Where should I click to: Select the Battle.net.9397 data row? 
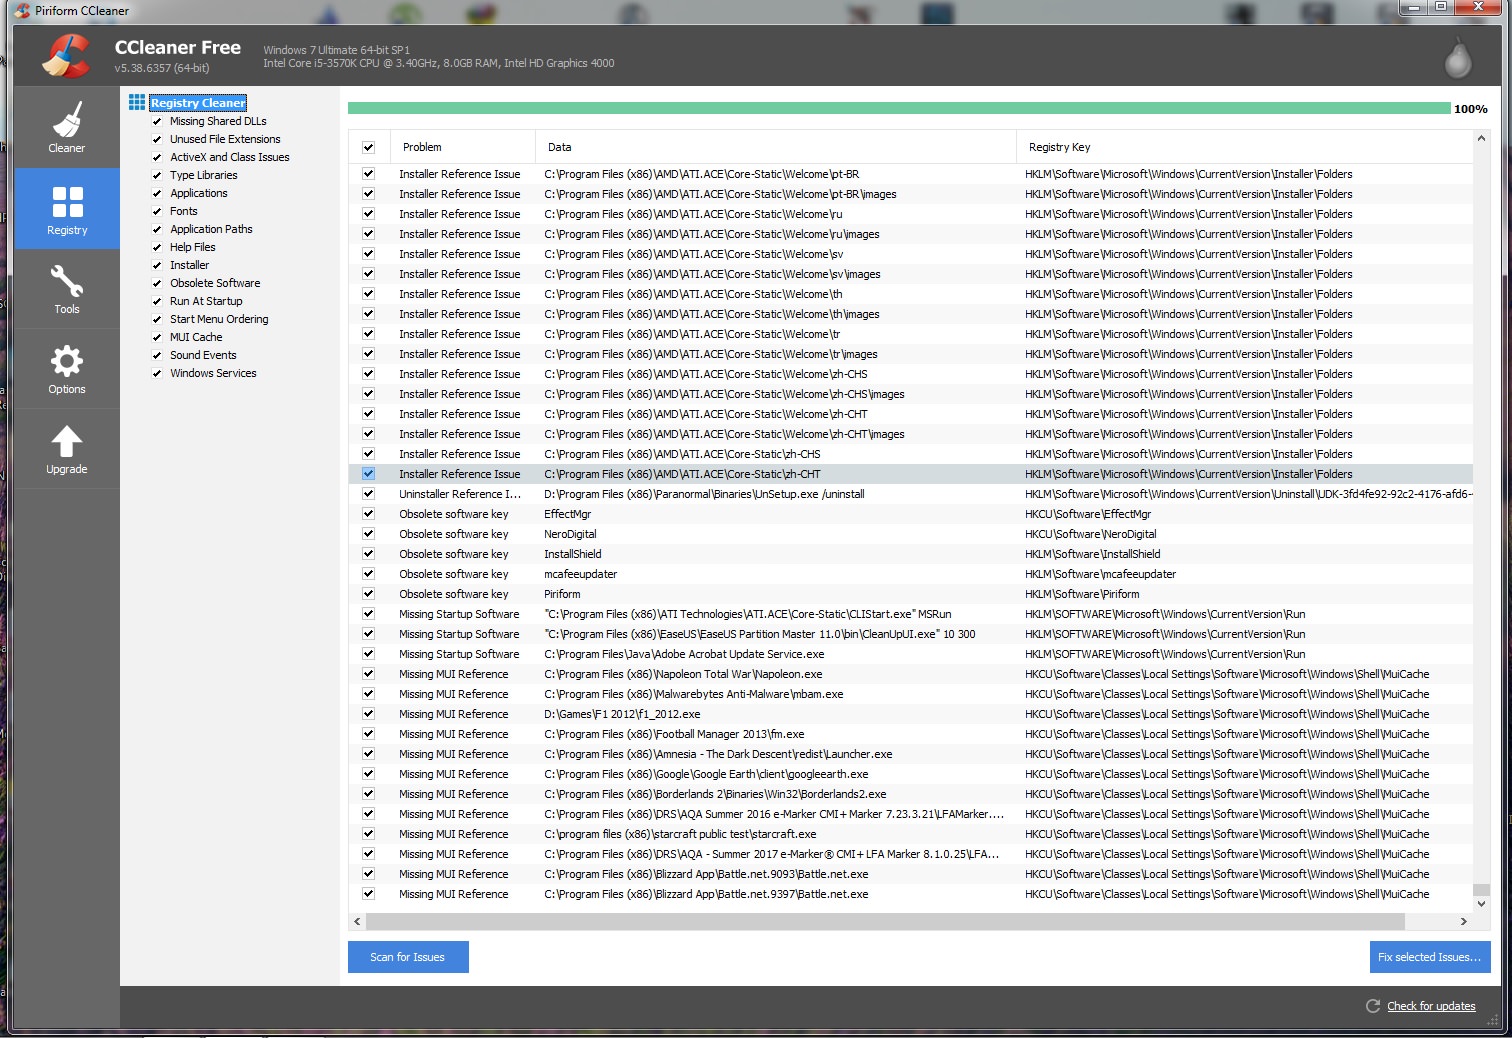(911, 894)
